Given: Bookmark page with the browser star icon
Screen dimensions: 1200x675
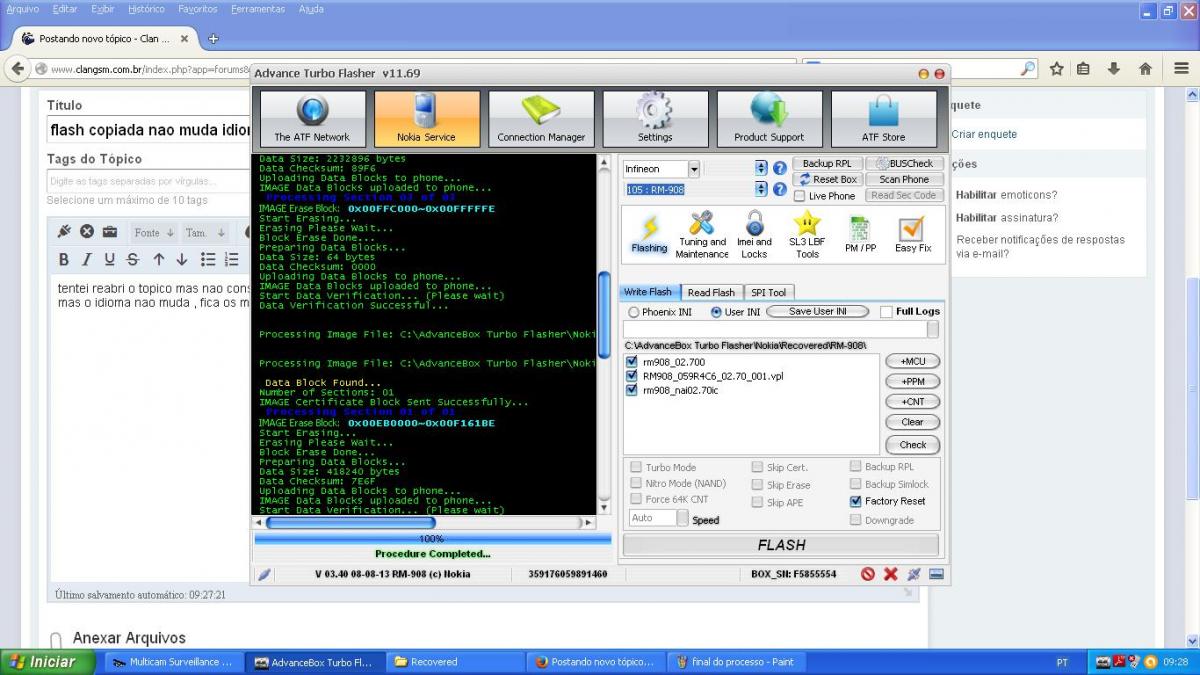Looking at the screenshot, I should pos(1056,69).
